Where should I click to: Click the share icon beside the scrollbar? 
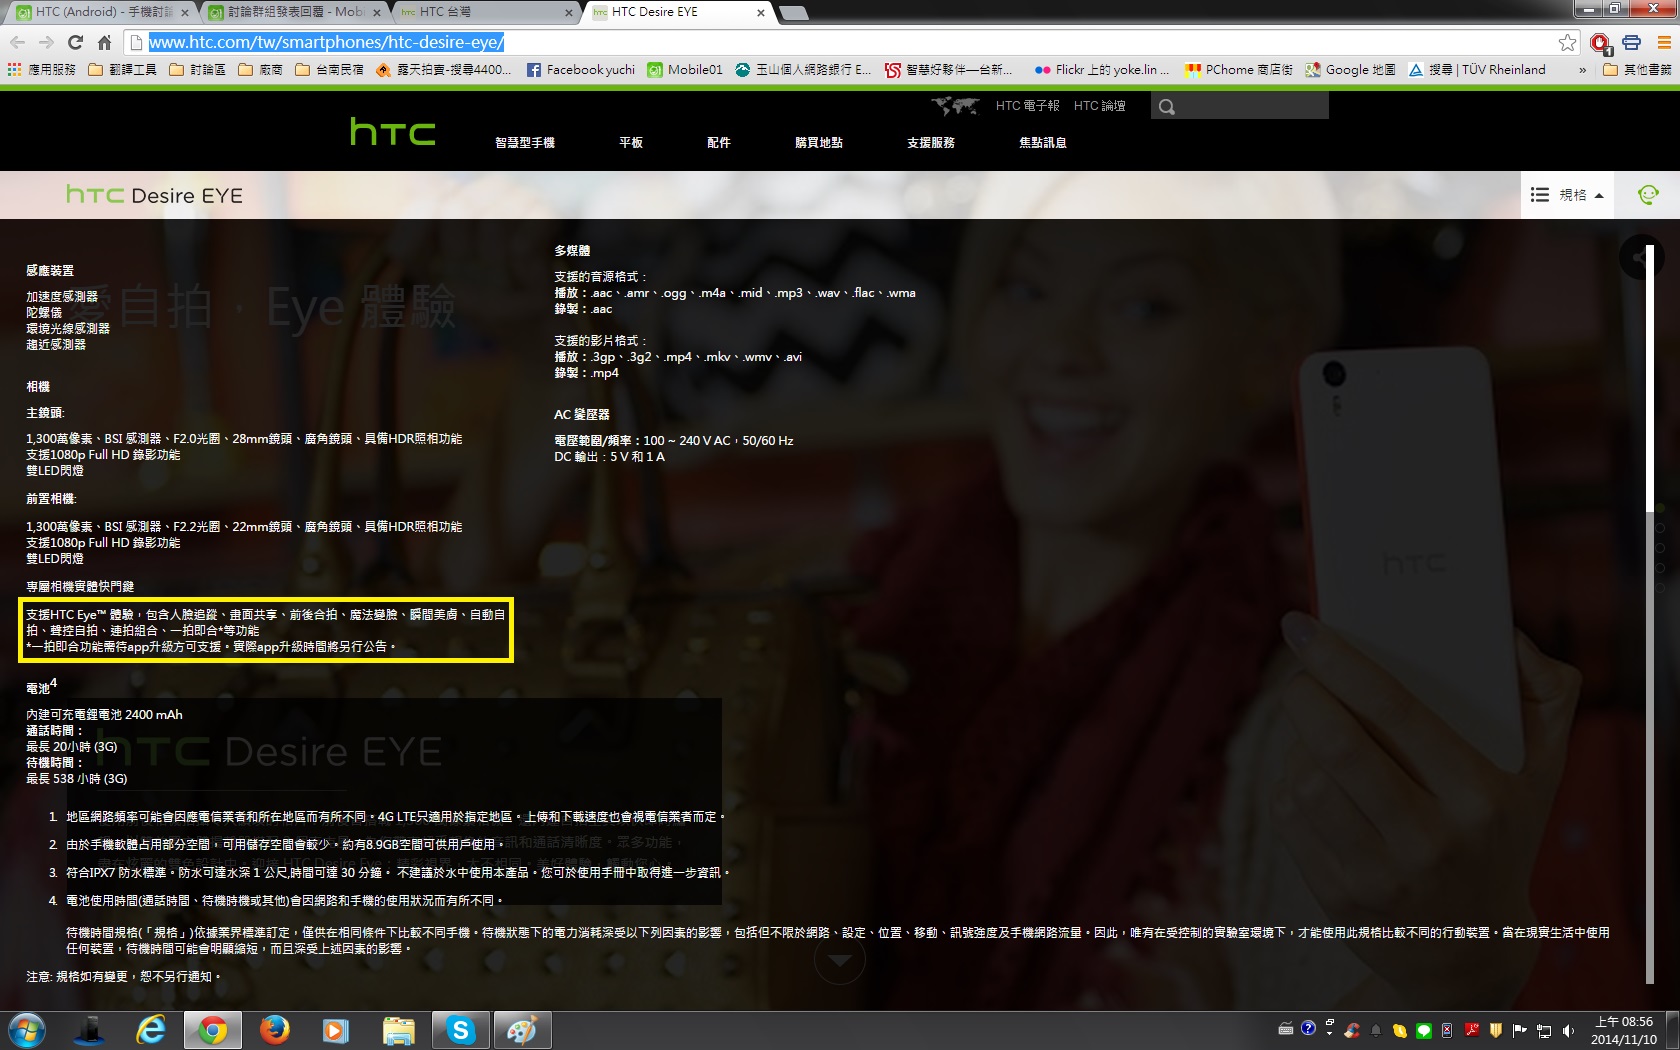point(1638,258)
